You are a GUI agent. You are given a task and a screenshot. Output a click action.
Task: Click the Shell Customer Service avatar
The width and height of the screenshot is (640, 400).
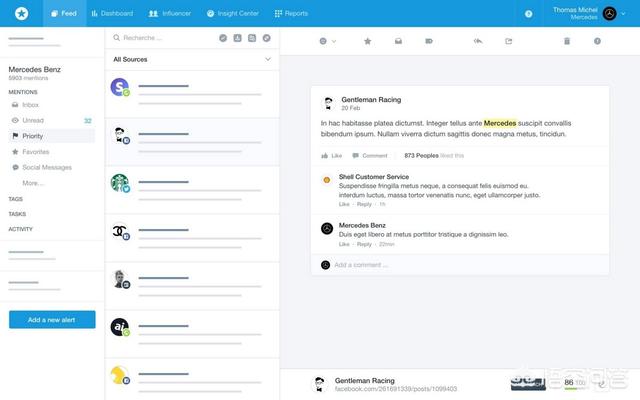click(327, 180)
